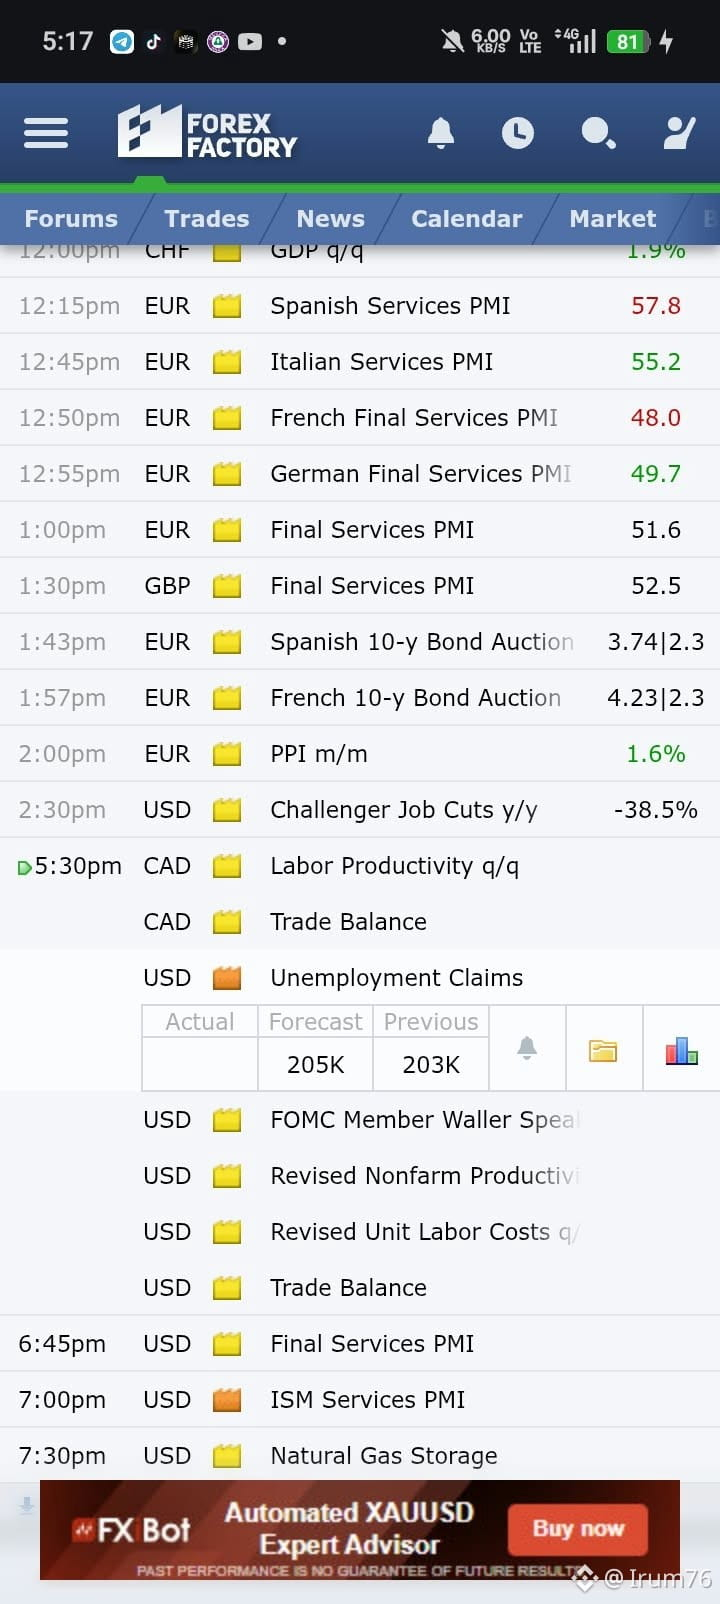The width and height of the screenshot is (720, 1604).
Task: Open the Market tab
Action: pos(612,219)
